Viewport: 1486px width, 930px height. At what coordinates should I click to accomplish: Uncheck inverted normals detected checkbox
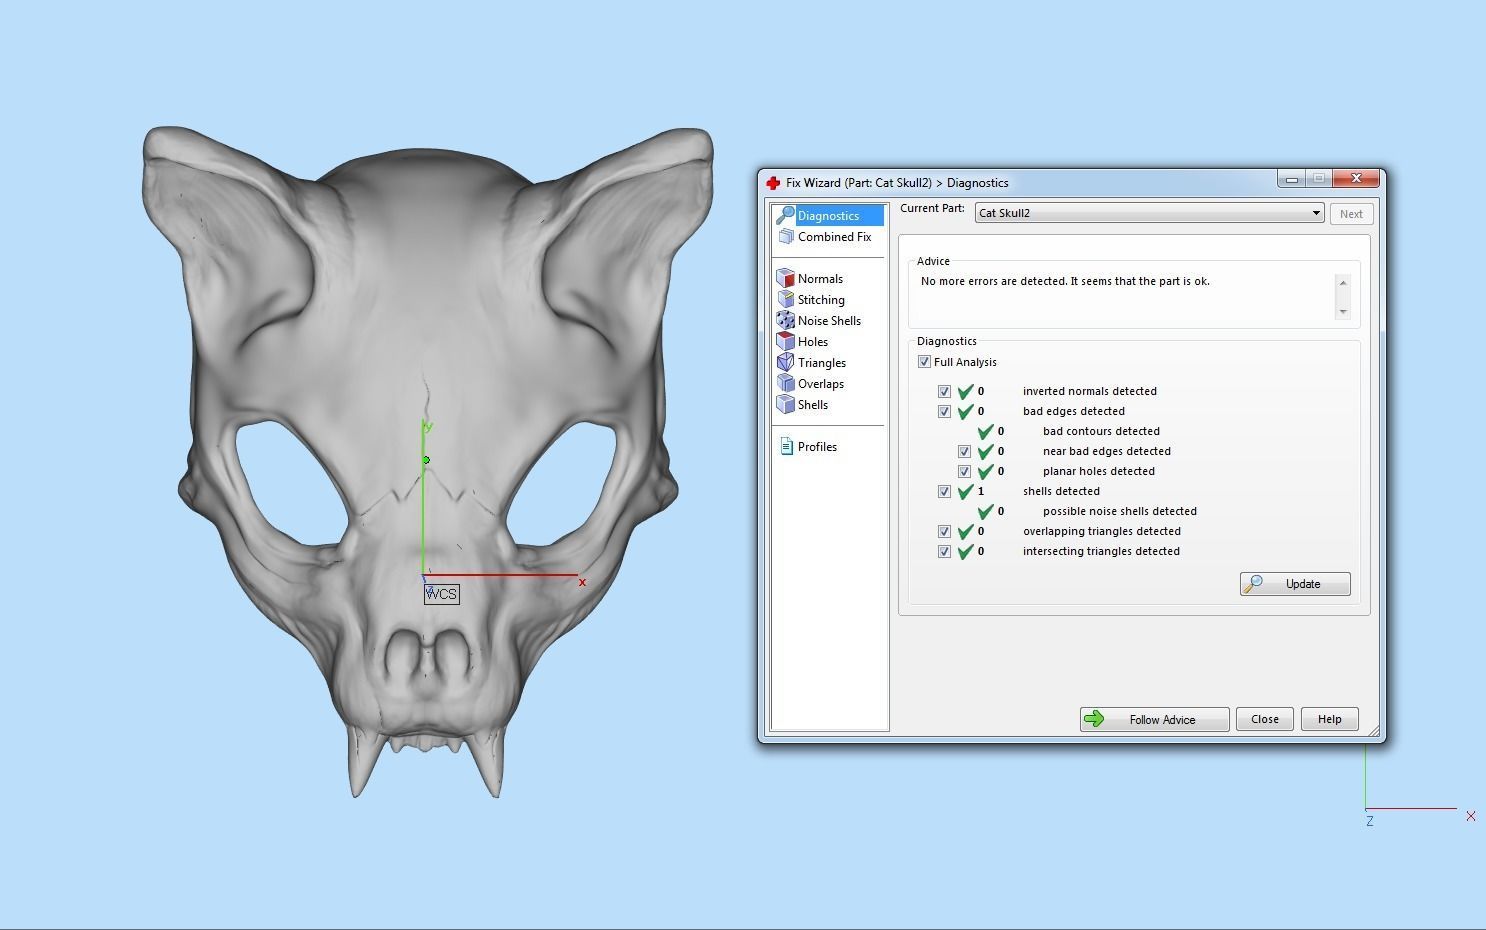coord(944,391)
